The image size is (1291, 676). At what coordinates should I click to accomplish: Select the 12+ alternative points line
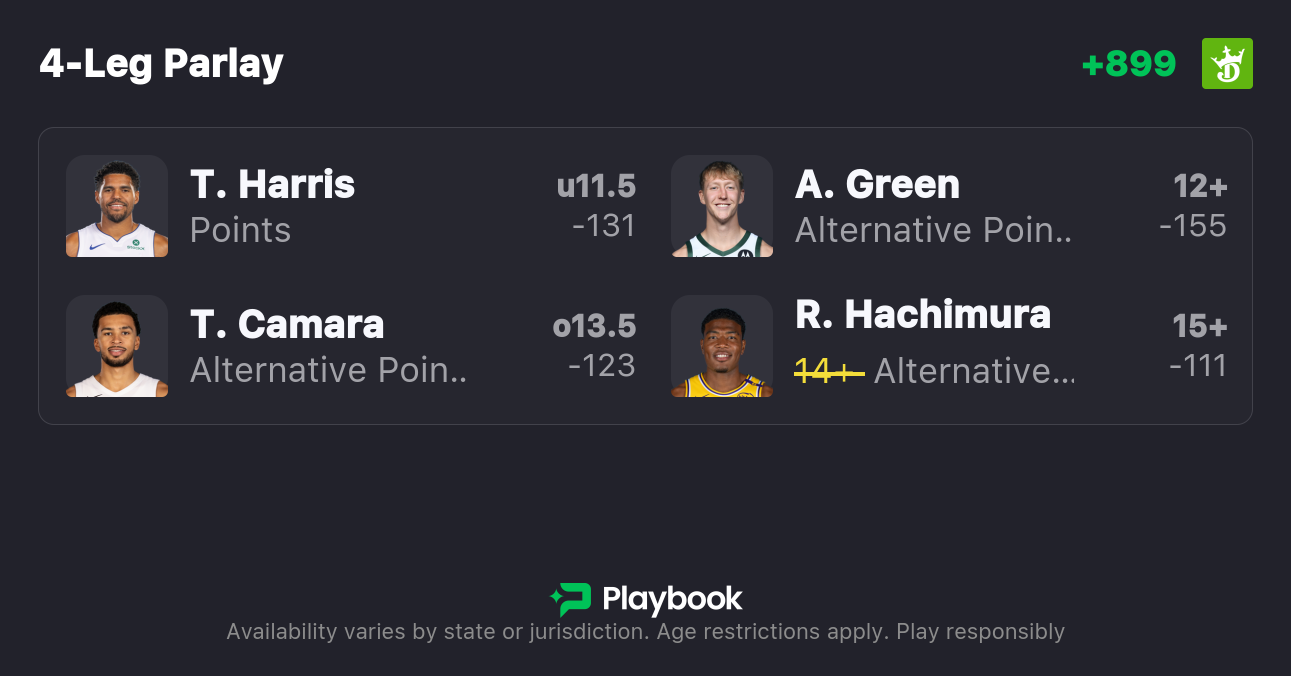pos(1200,187)
